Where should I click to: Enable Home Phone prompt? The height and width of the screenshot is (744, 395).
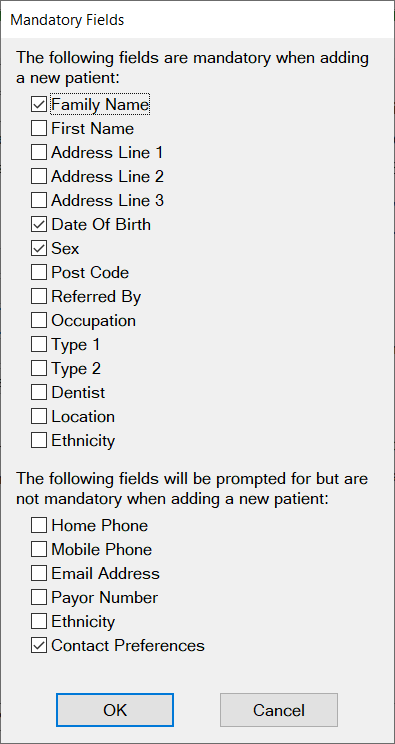[39, 525]
